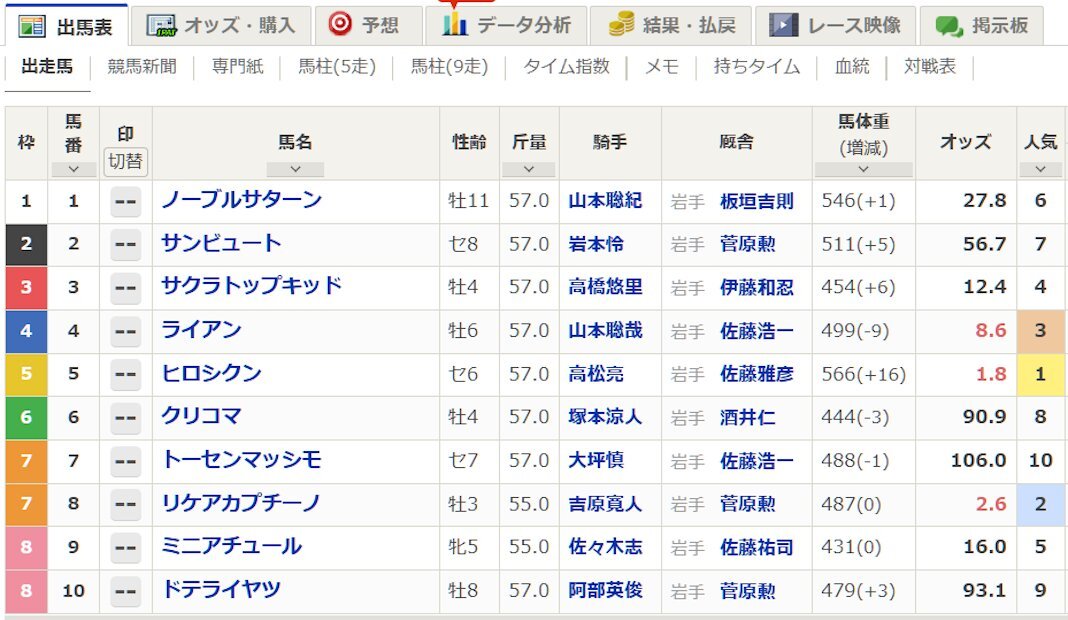Viewport: 1068px width, 620px height.
Task: Select trainer link 酒井仁
Action: click(x=747, y=418)
